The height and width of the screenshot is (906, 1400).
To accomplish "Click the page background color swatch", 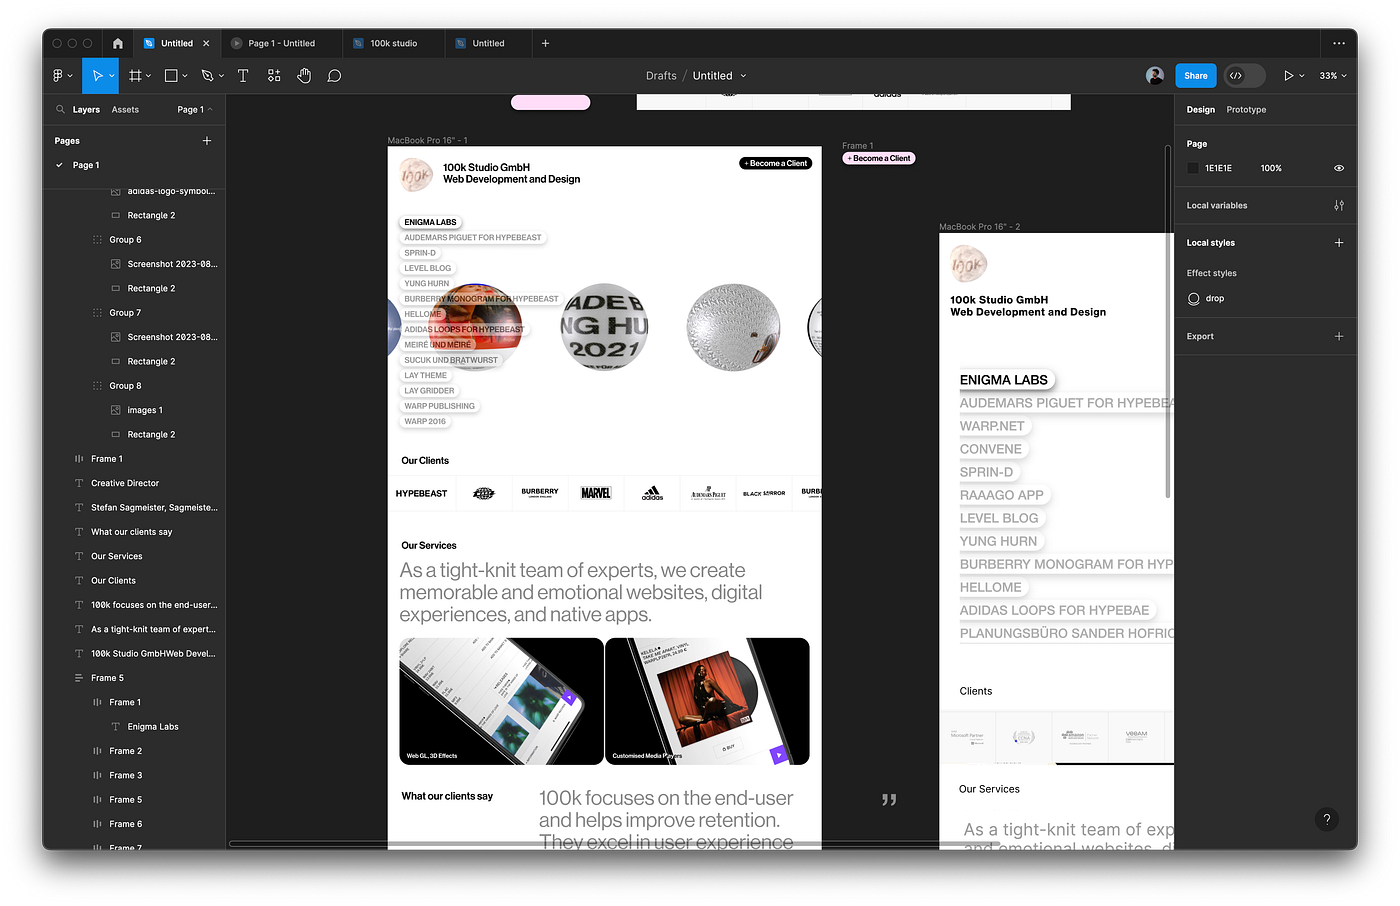I will tap(1193, 168).
